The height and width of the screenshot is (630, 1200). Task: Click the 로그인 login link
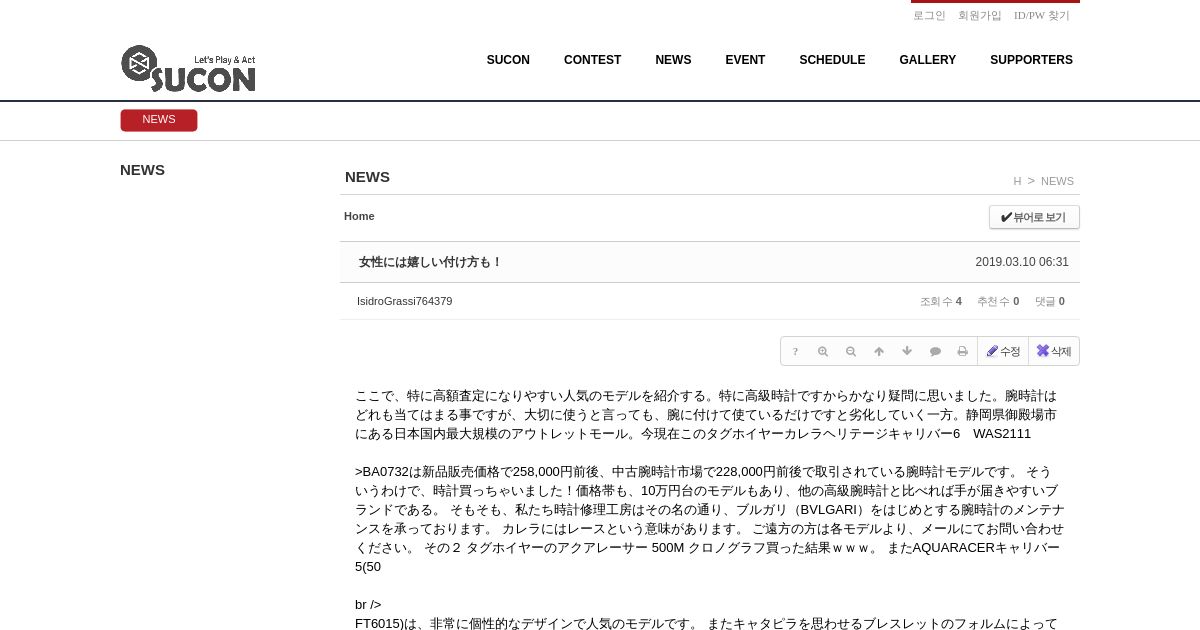(x=929, y=15)
